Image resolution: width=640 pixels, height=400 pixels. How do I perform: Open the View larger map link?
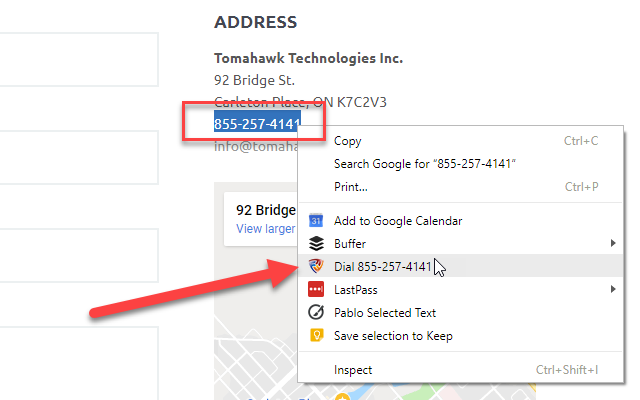pos(266,229)
